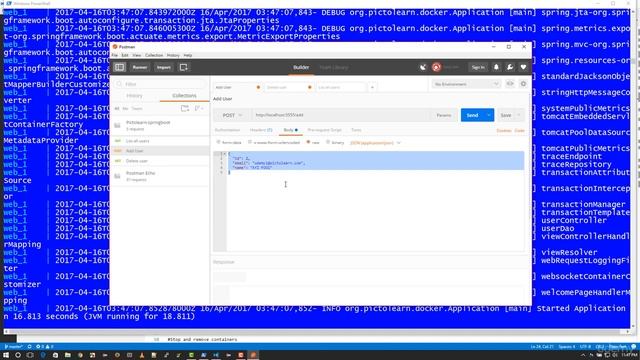Select Add User request in sidebar
The image size is (640, 360).
click(x=160, y=151)
